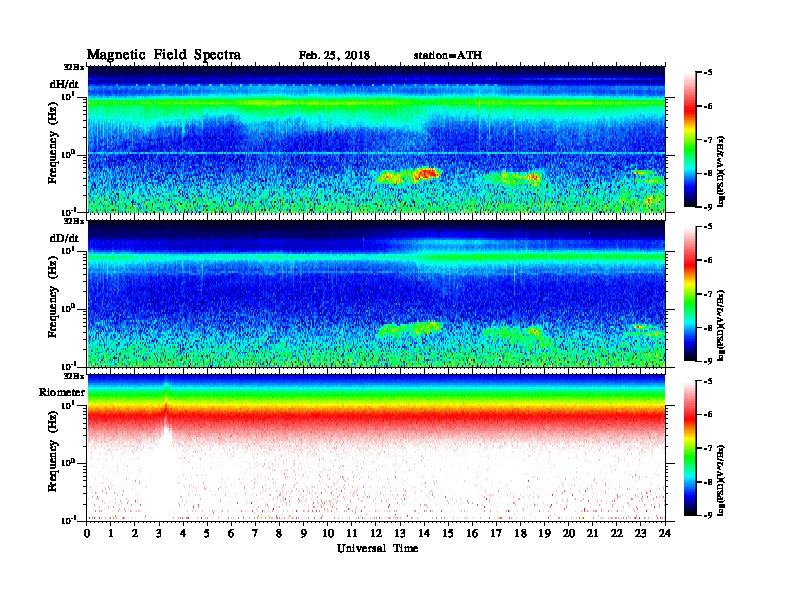Click the "-6" tick of dD/dt color scale
792x612 pixels.
[x=708, y=260]
